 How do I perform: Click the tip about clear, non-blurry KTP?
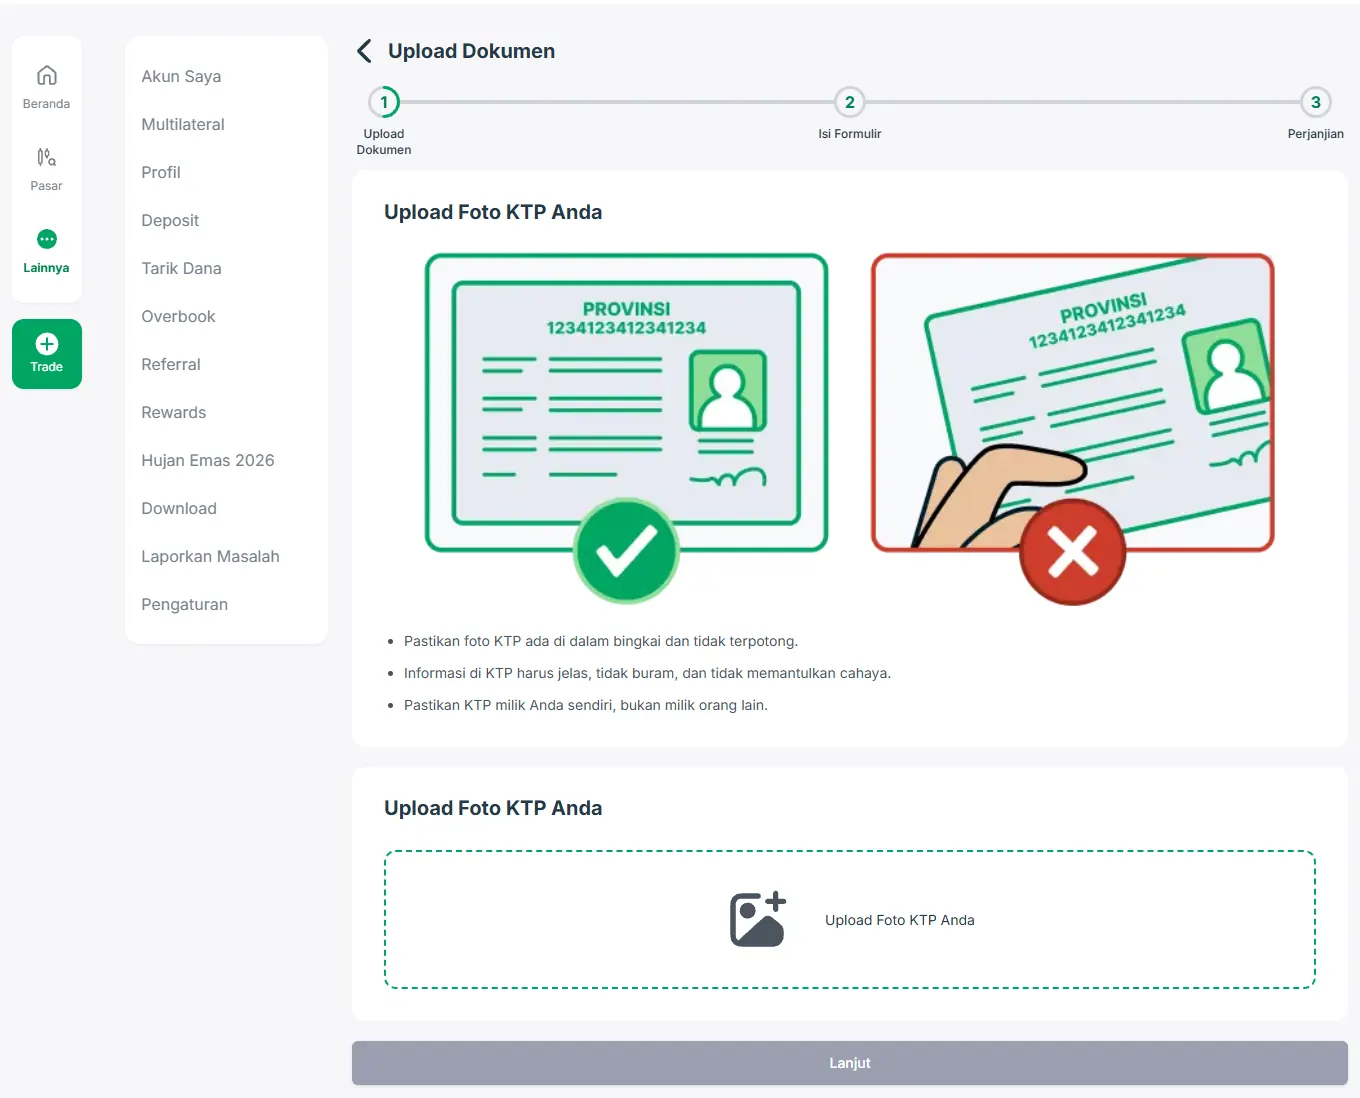pyautogui.click(x=647, y=673)
